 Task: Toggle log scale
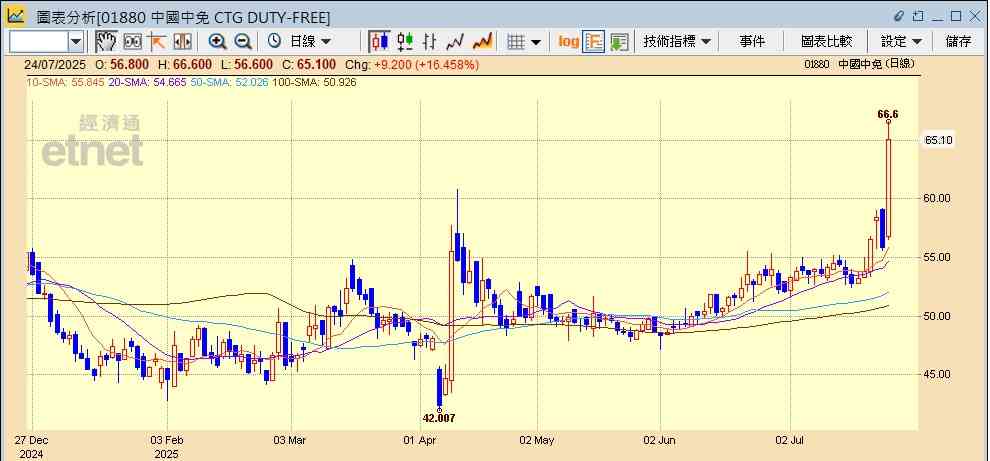click(x=568, y=42)
